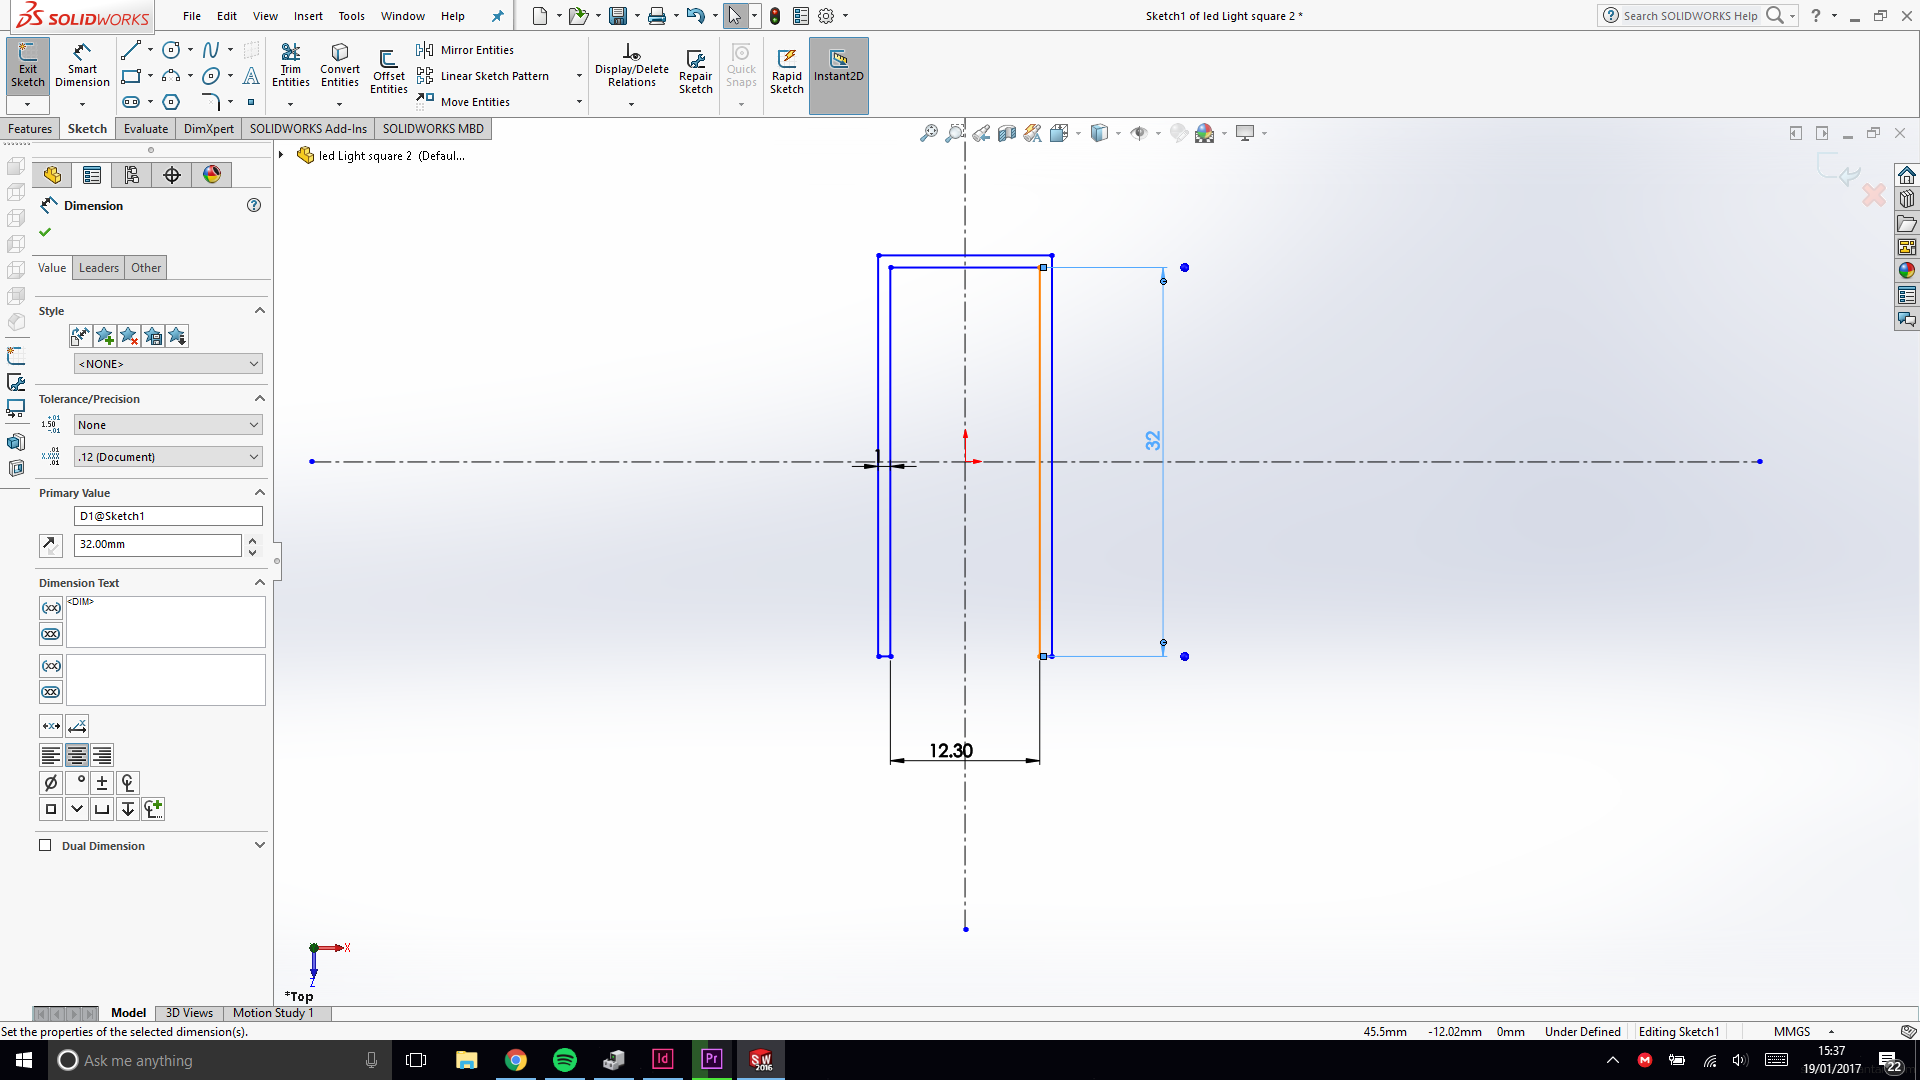Image resolution: width=1920 pixels, height=1080 pixels.
Task: Open the Tolerance type None dropdown
Action: point(168,425)
